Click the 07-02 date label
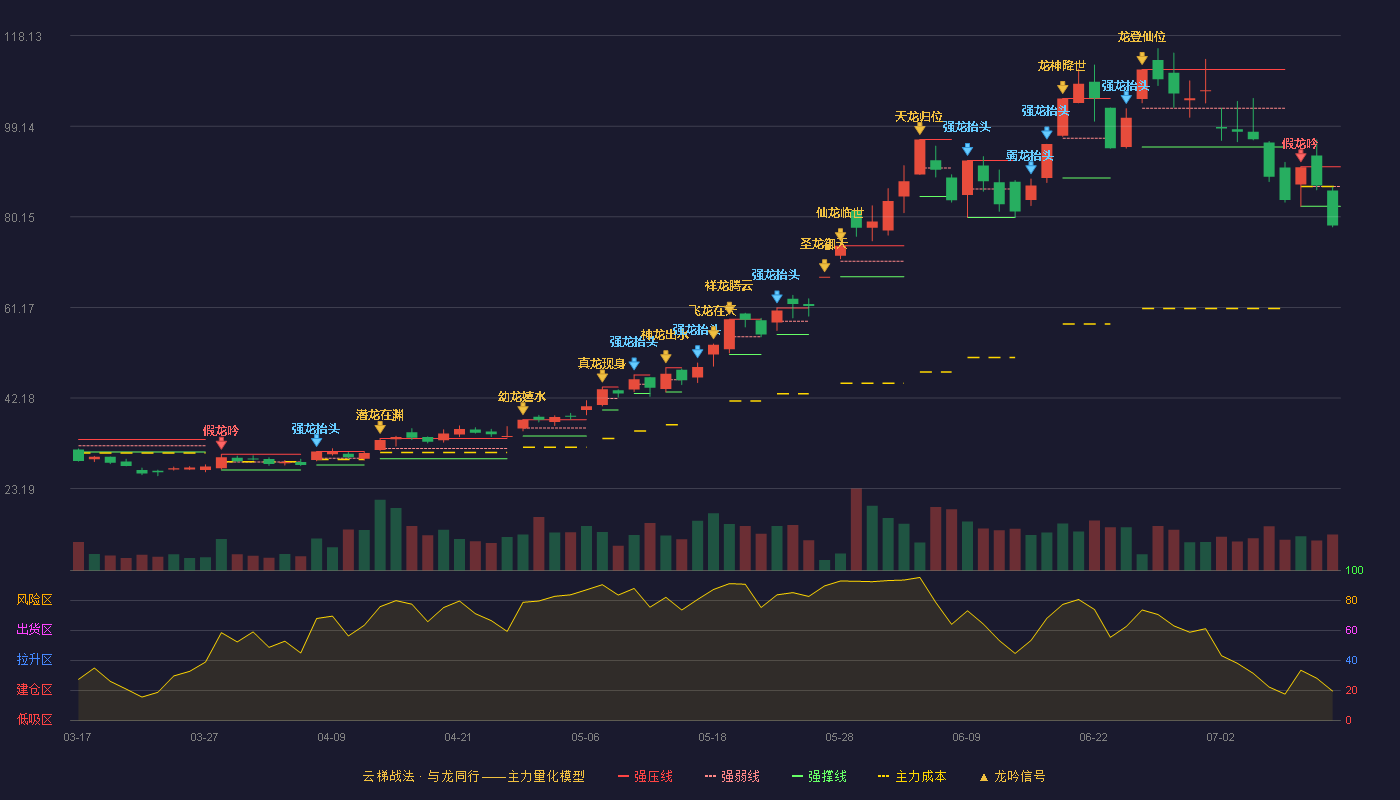1400x800 pixels. tap(1220, 737)
